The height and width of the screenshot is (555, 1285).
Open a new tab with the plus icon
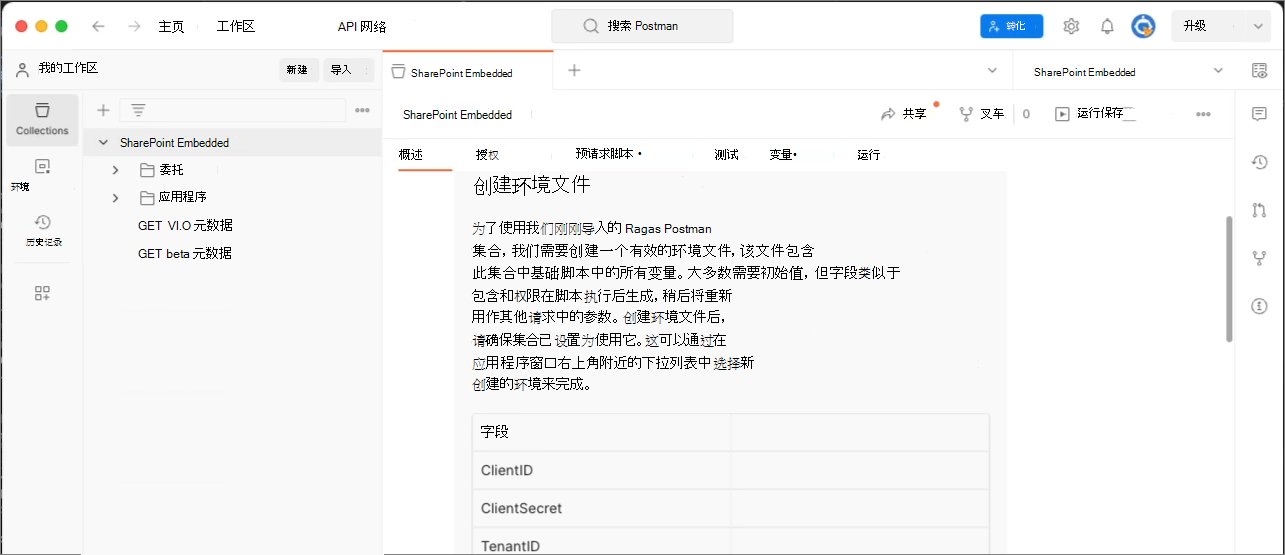[x=574, y=70]
